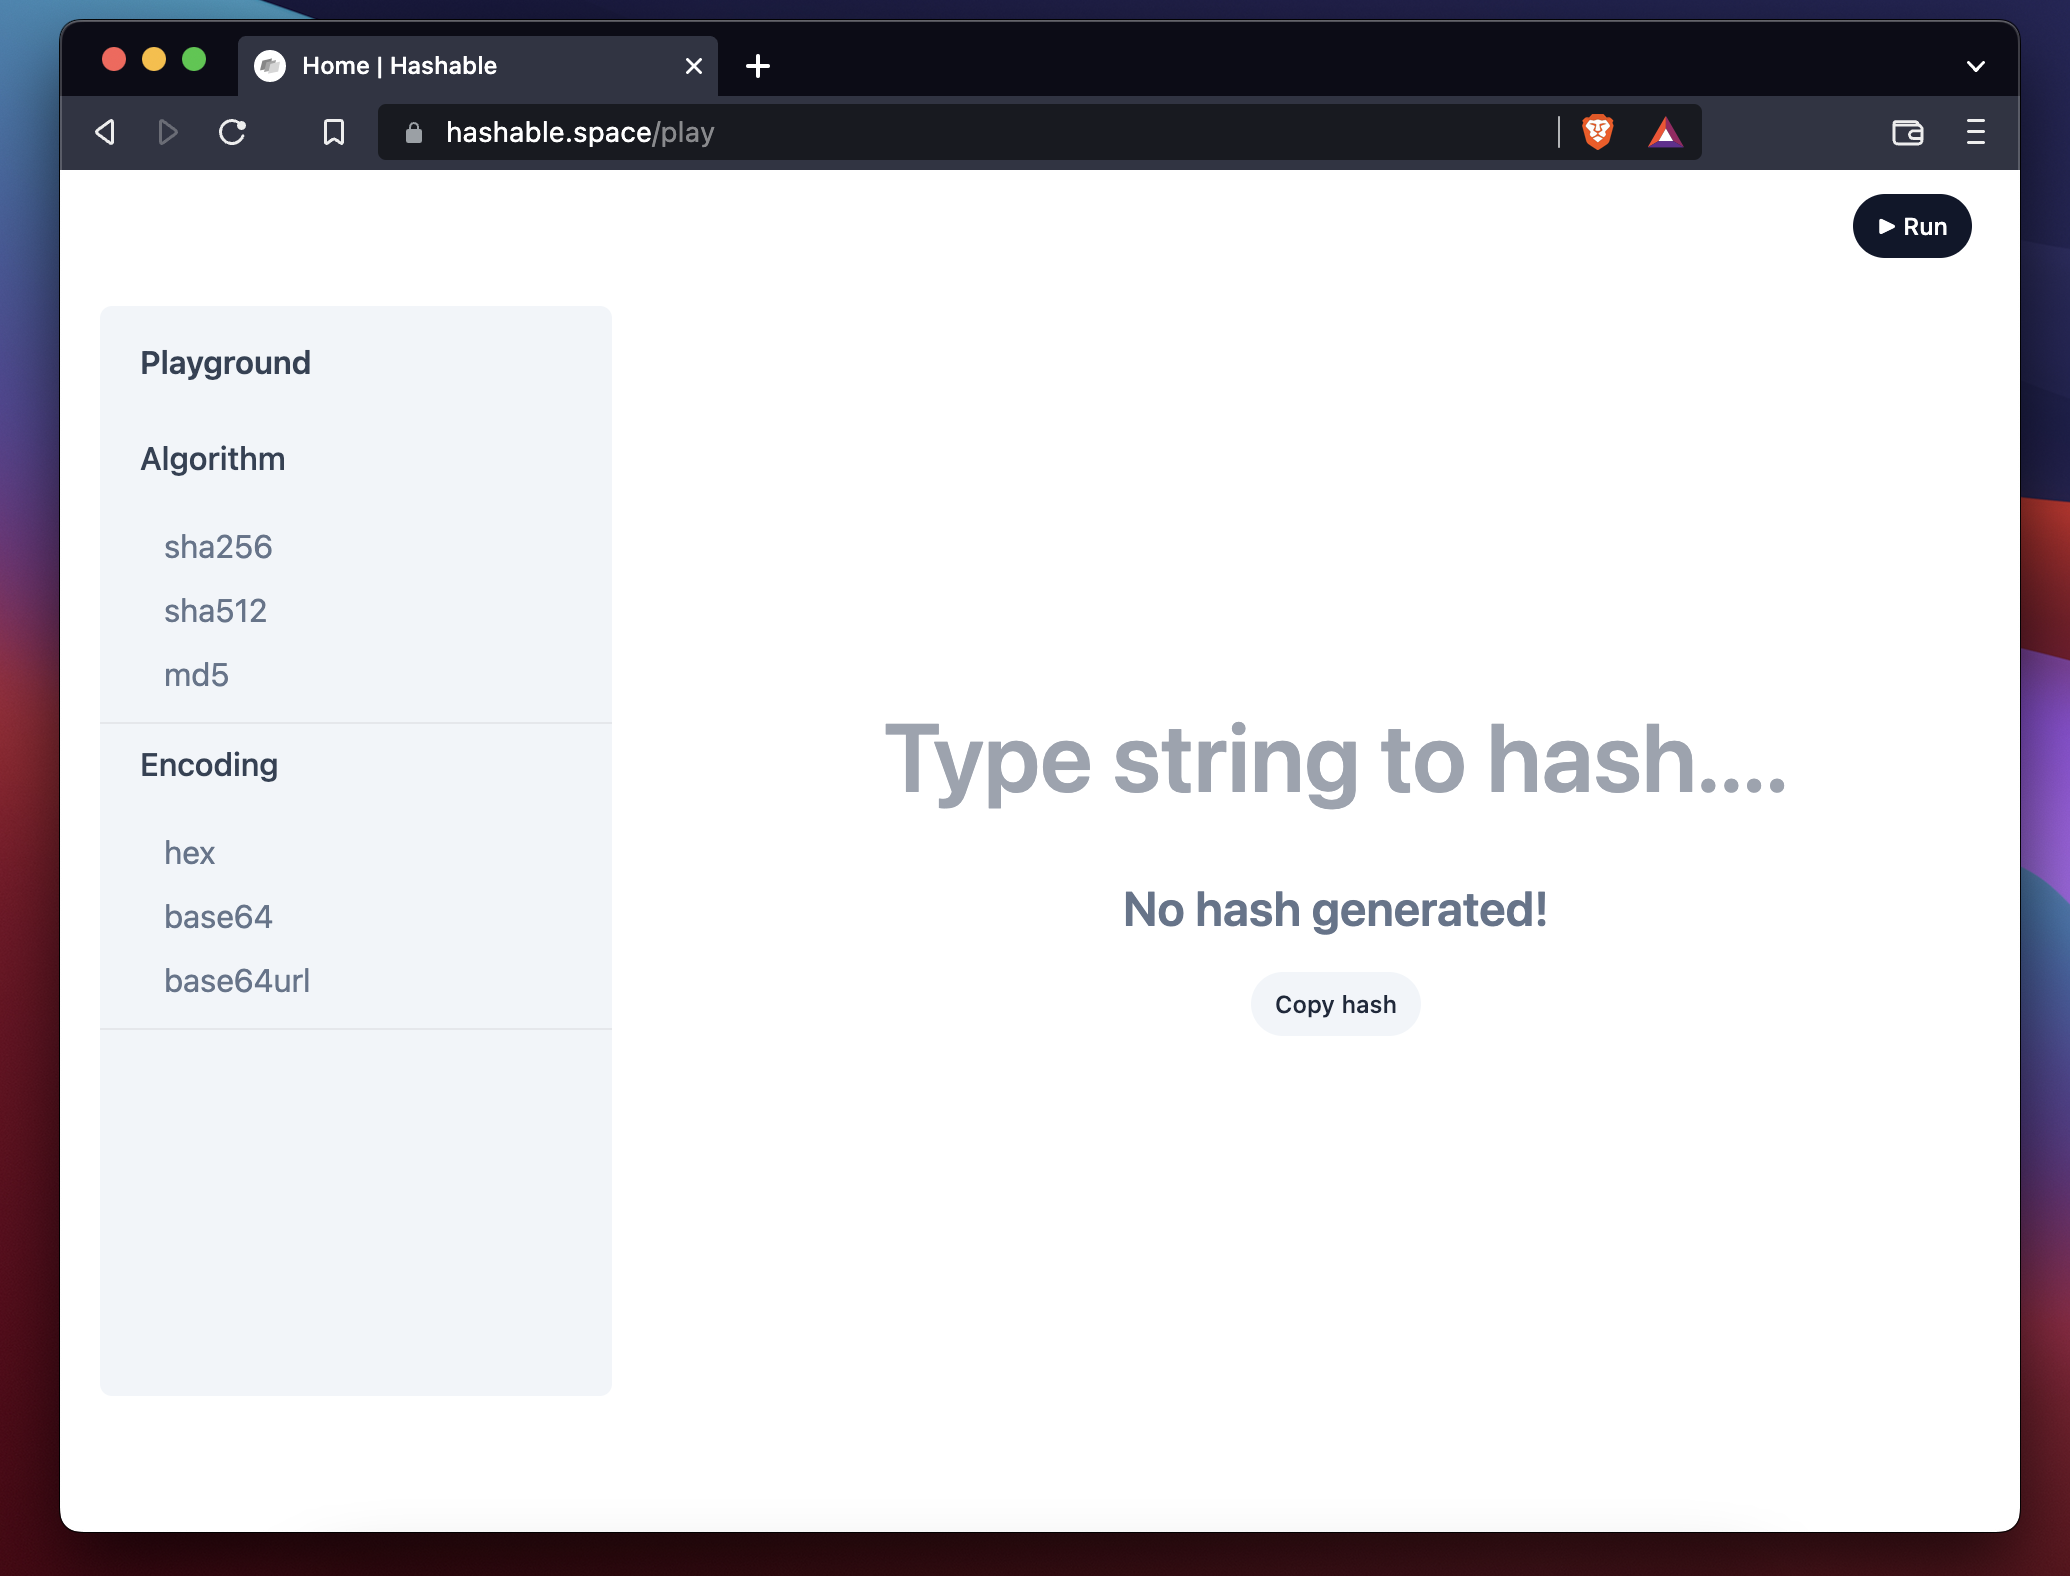Click the lock icon in the address bar
Viewport: 2070px width, 1576px height.
(414, 132)
